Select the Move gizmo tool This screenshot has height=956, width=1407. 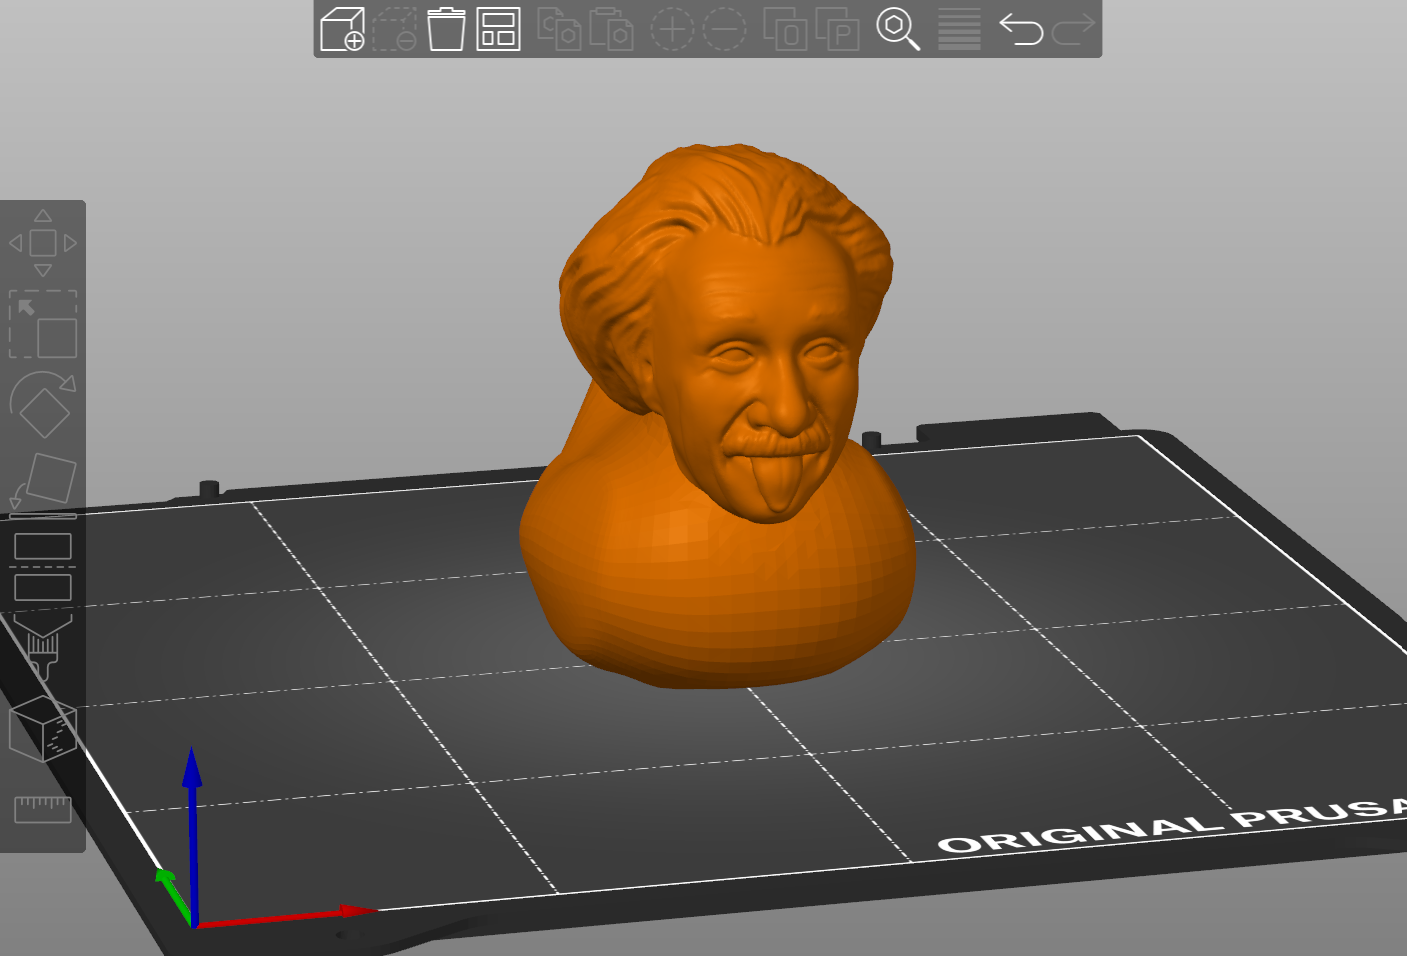[43, 243]
